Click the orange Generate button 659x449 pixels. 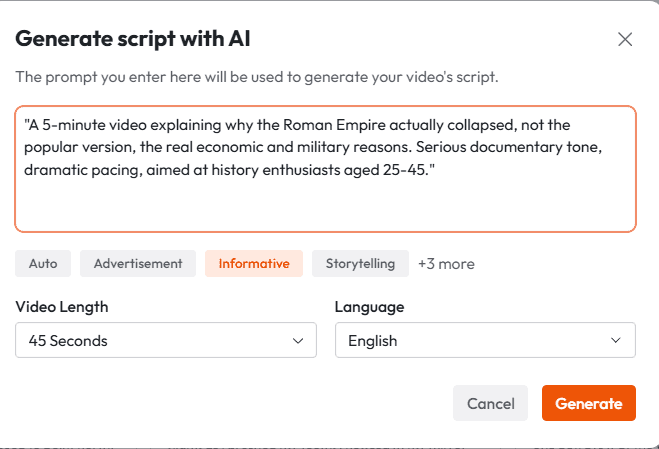coord(588,404)
